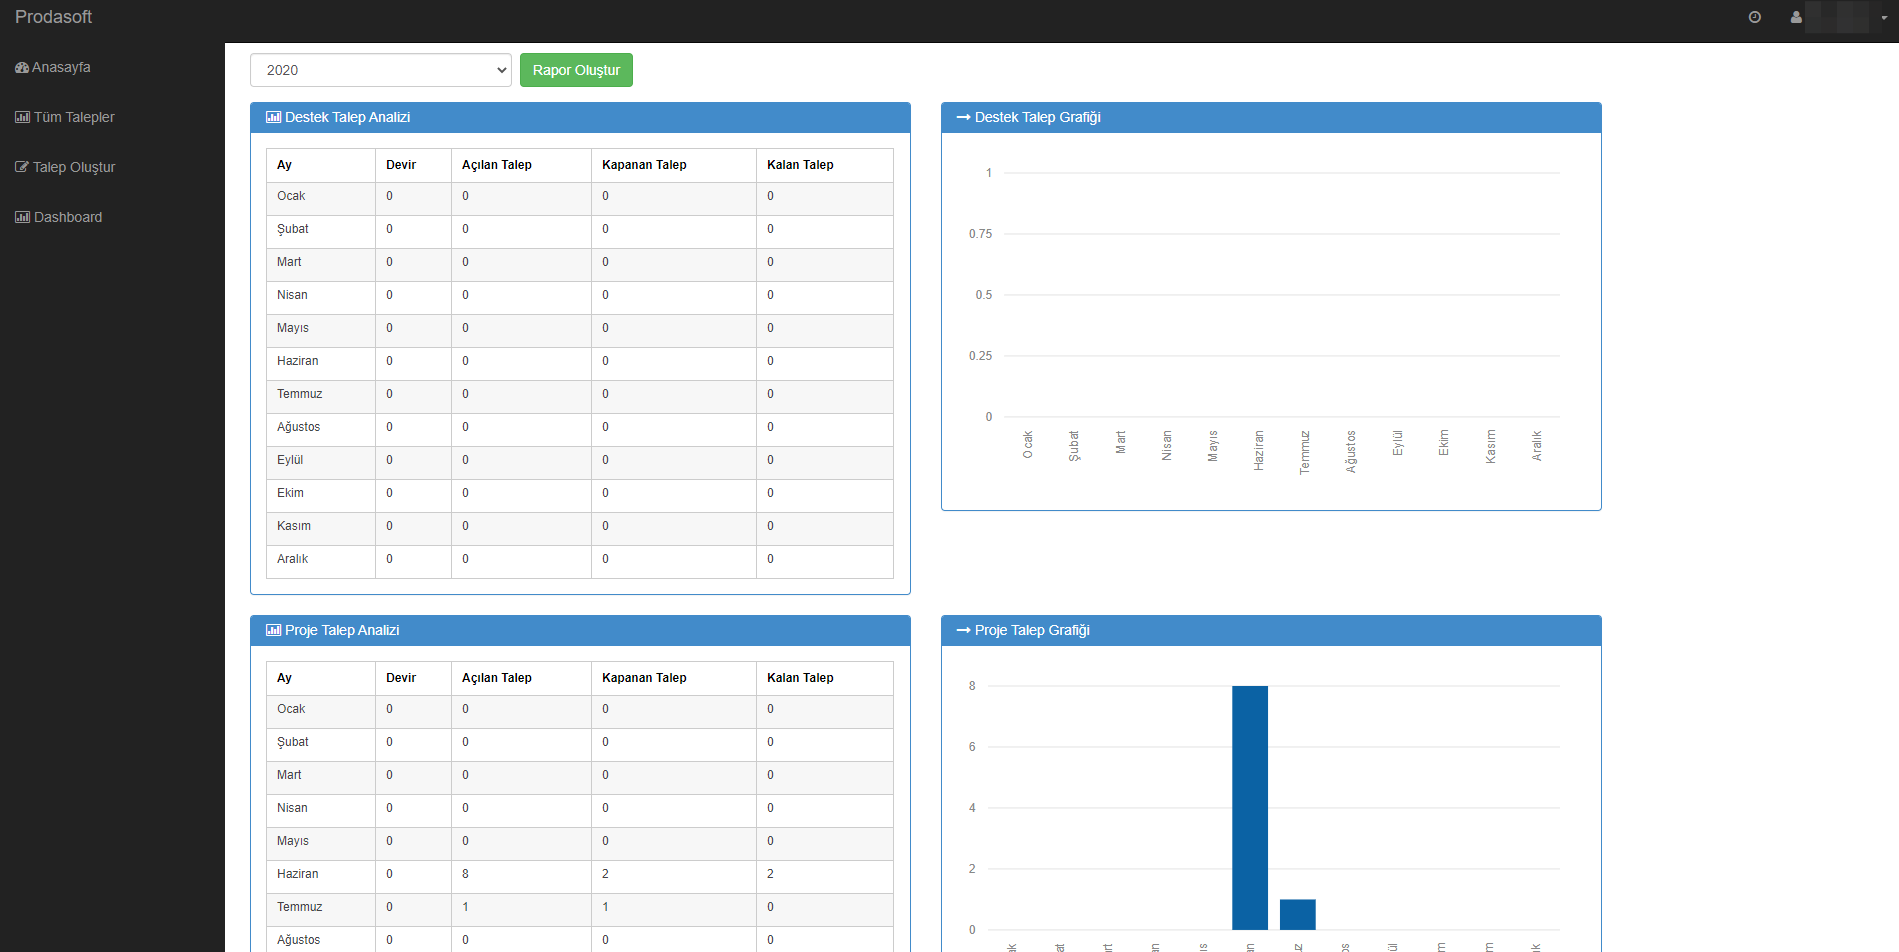Click Haziran axis label in Destek Talep Grafiği
This screenshot has width=1899, height=952.
[x=1259, y=451]
